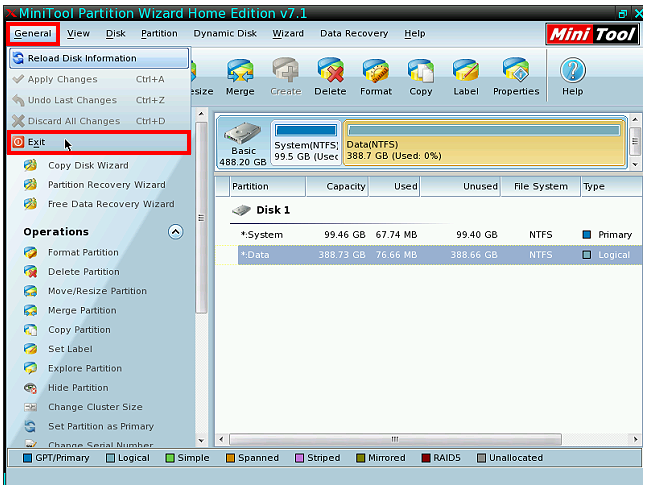Select the System(NTFS) partition block
This screenshot has width=654, height=493.
tap(306, 143)
